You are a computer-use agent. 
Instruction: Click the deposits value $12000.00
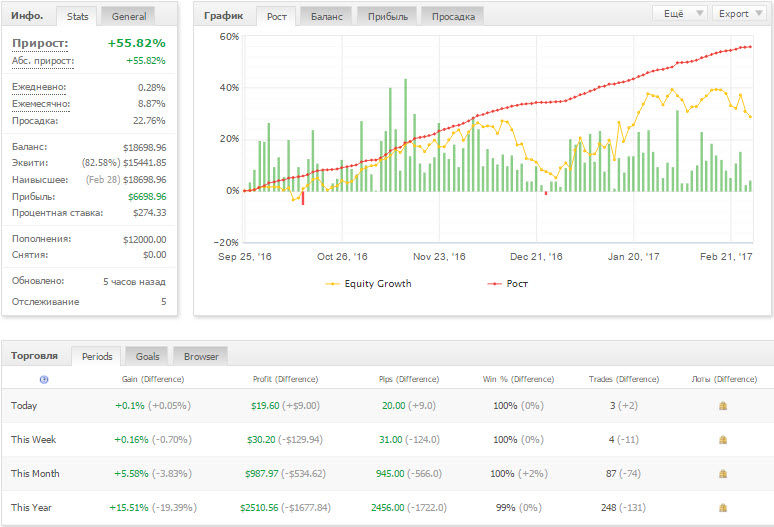click(145, 239)
